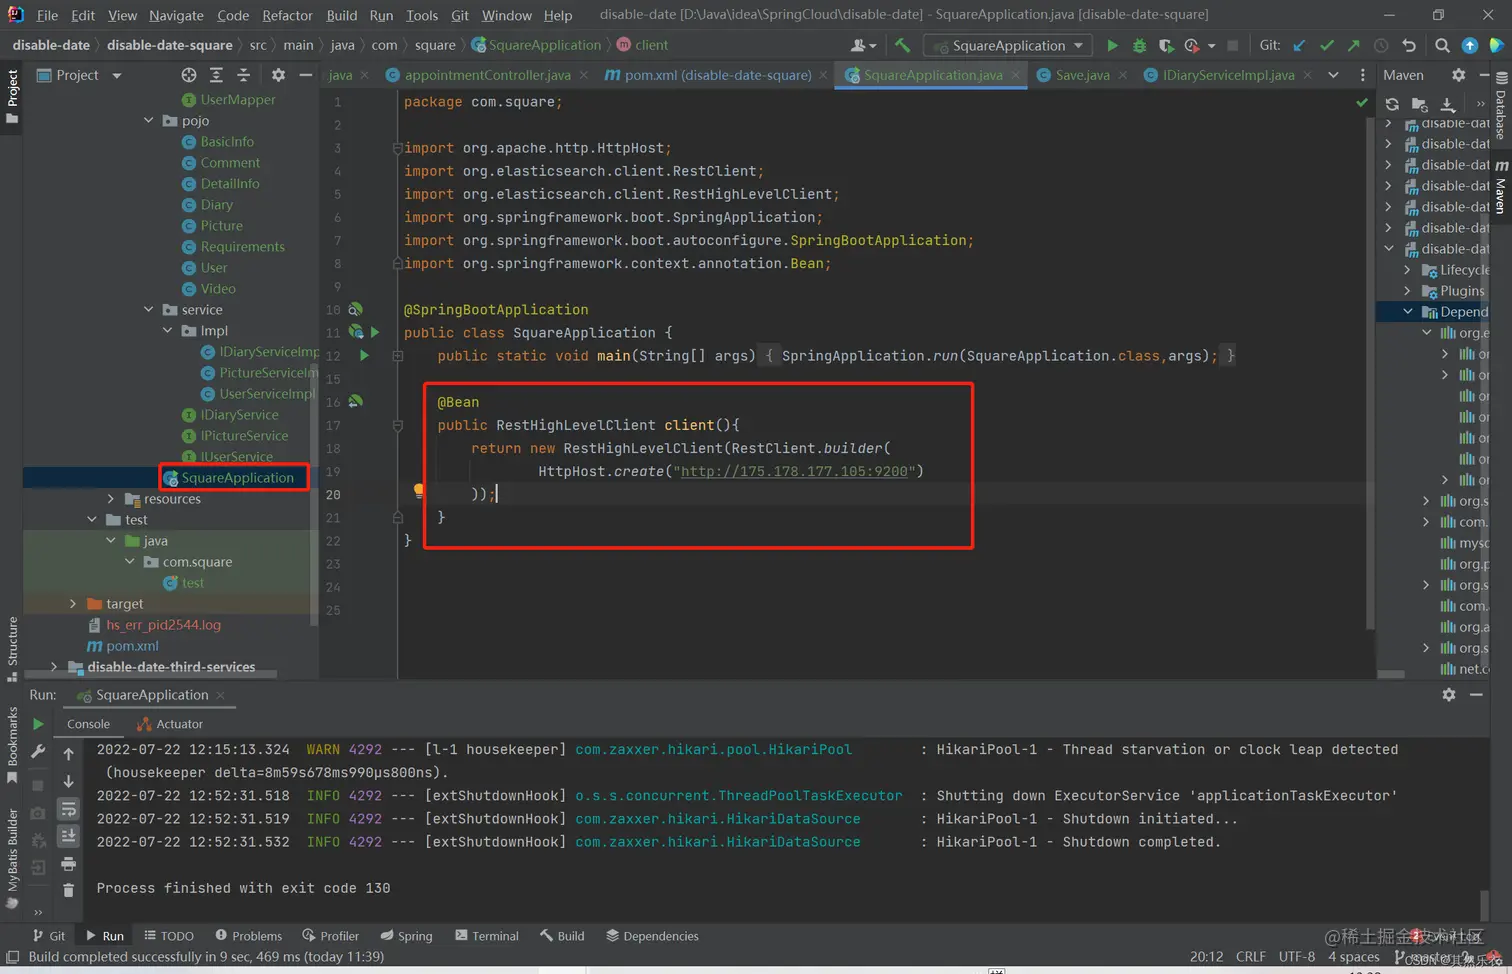Click Download Sources icon in Maven panel
The width and height of the screenshot is (1512, 974).
tap(1447, 104)
